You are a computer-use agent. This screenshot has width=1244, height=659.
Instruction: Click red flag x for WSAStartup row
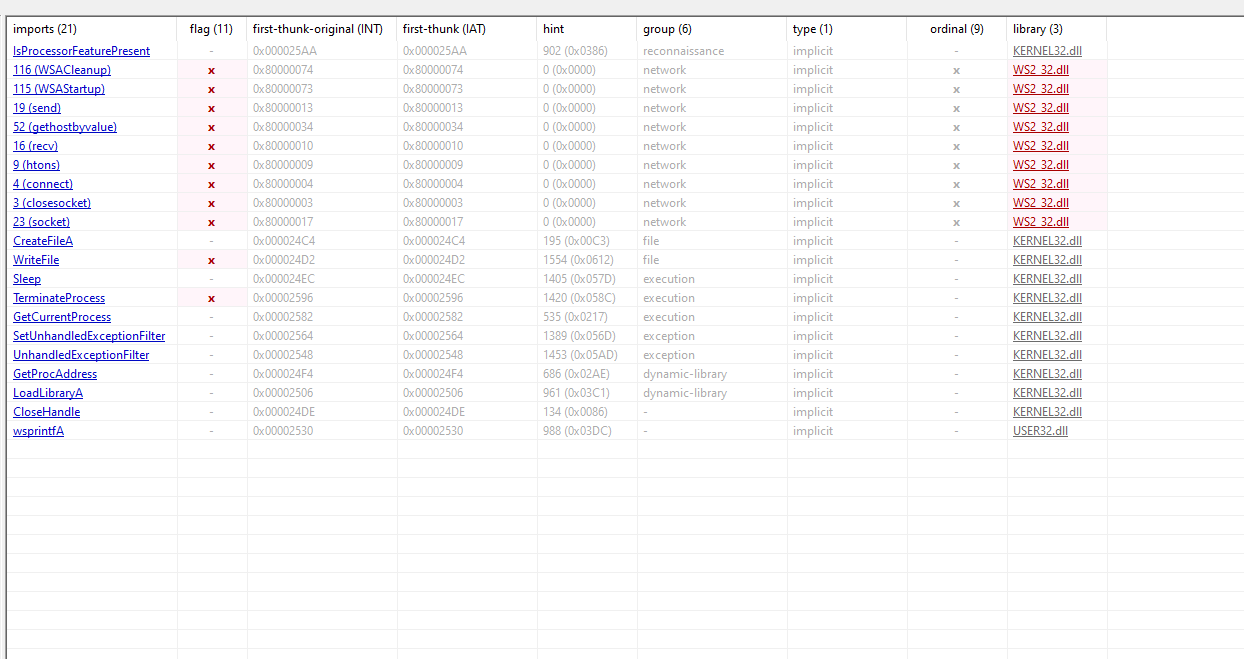click(x=211, y=89)
